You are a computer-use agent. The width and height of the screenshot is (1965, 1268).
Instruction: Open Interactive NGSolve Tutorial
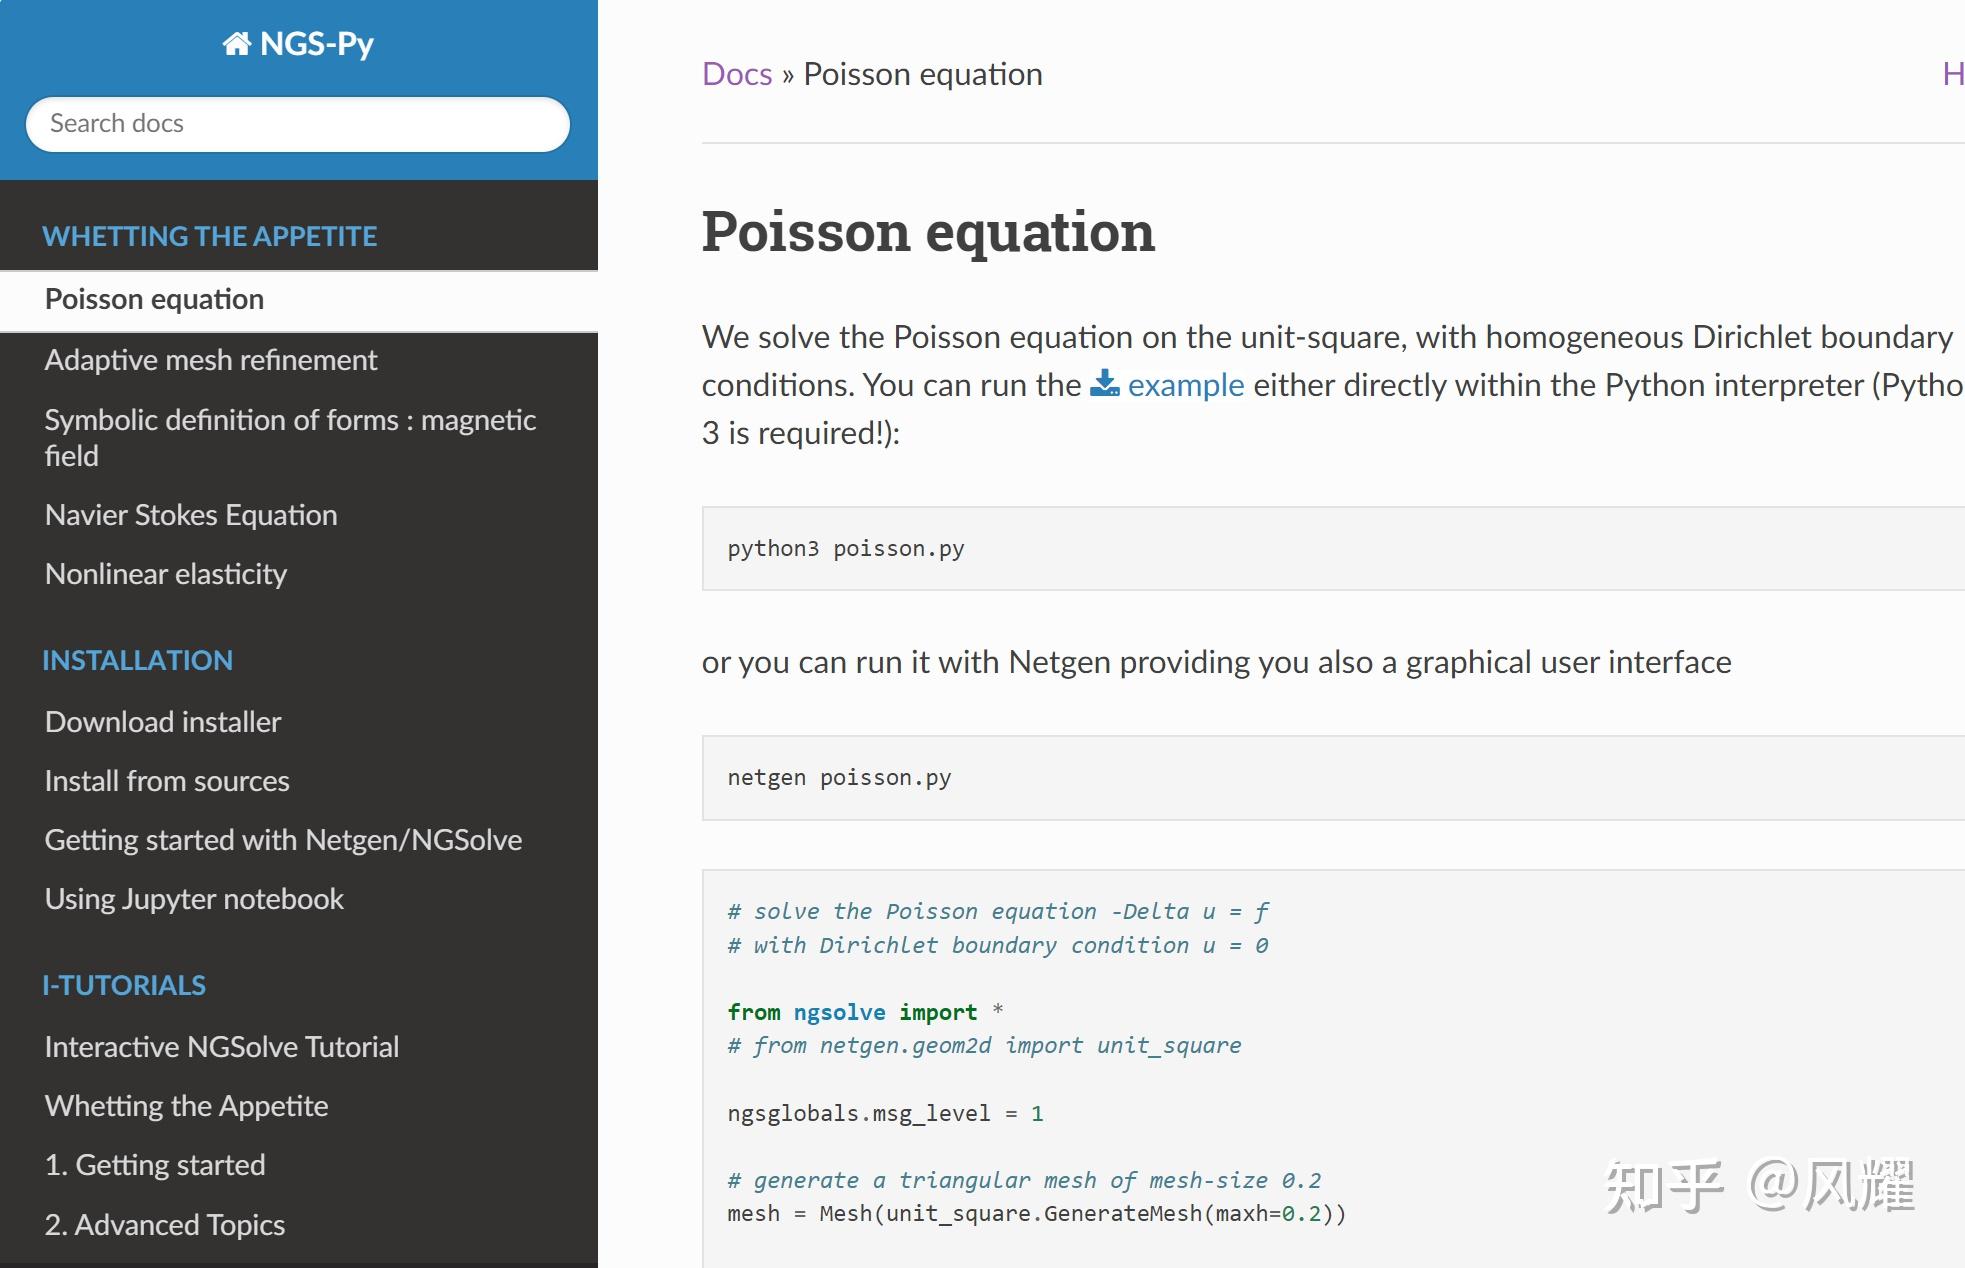click(221, 1047)
